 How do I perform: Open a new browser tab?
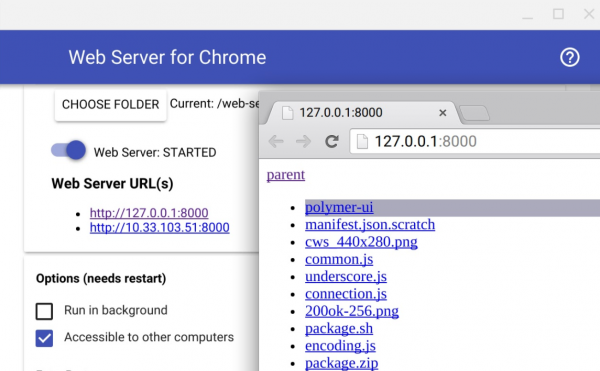click(x=474, y=113)
